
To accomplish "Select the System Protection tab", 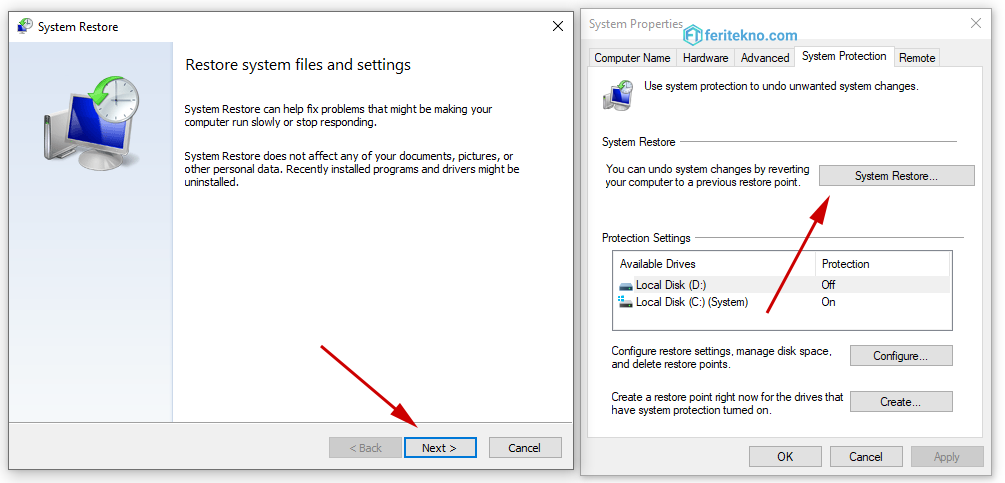I will [x=843, y=56].
